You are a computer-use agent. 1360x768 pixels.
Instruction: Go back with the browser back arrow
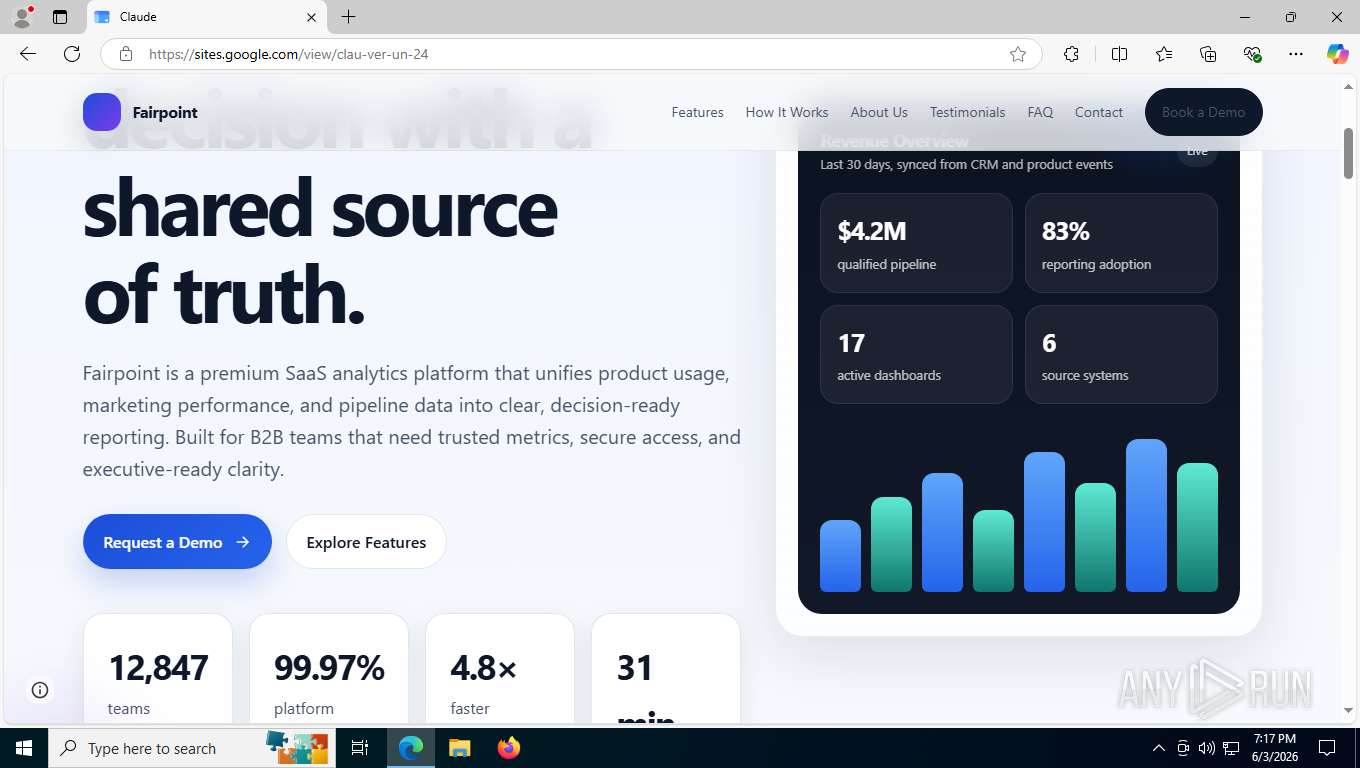28,54
